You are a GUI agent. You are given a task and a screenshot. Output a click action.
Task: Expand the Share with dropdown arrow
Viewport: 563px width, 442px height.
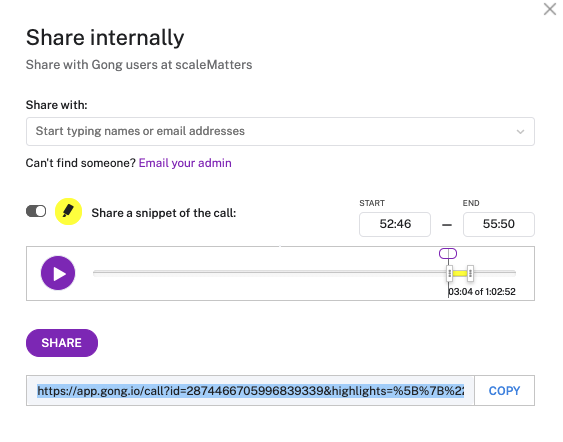click(520, 132)
